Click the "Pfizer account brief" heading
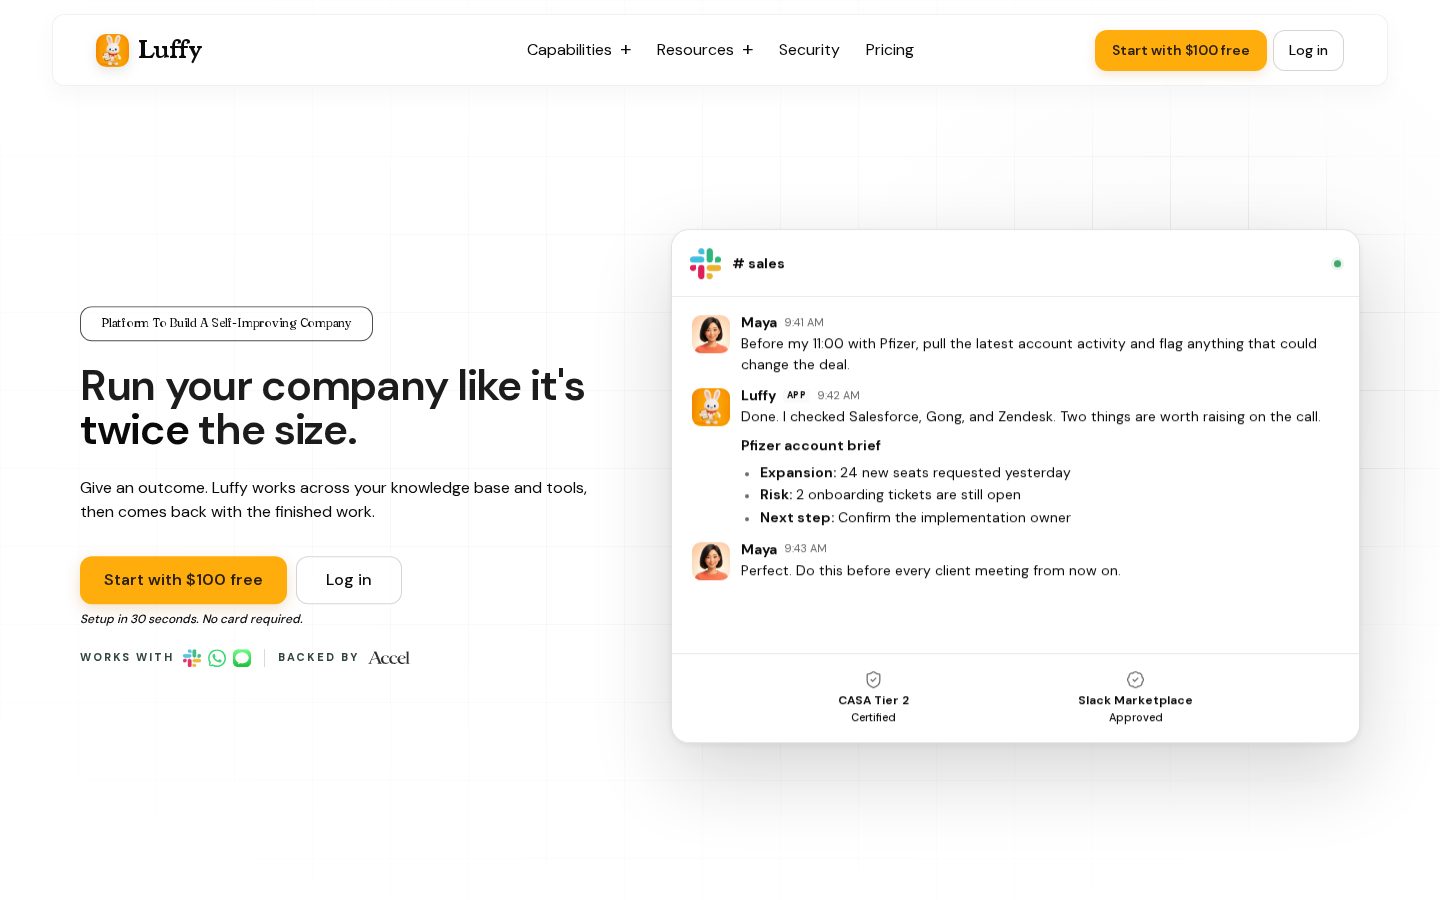Screen dimensions: 1440x900 (x=811, y=446)
